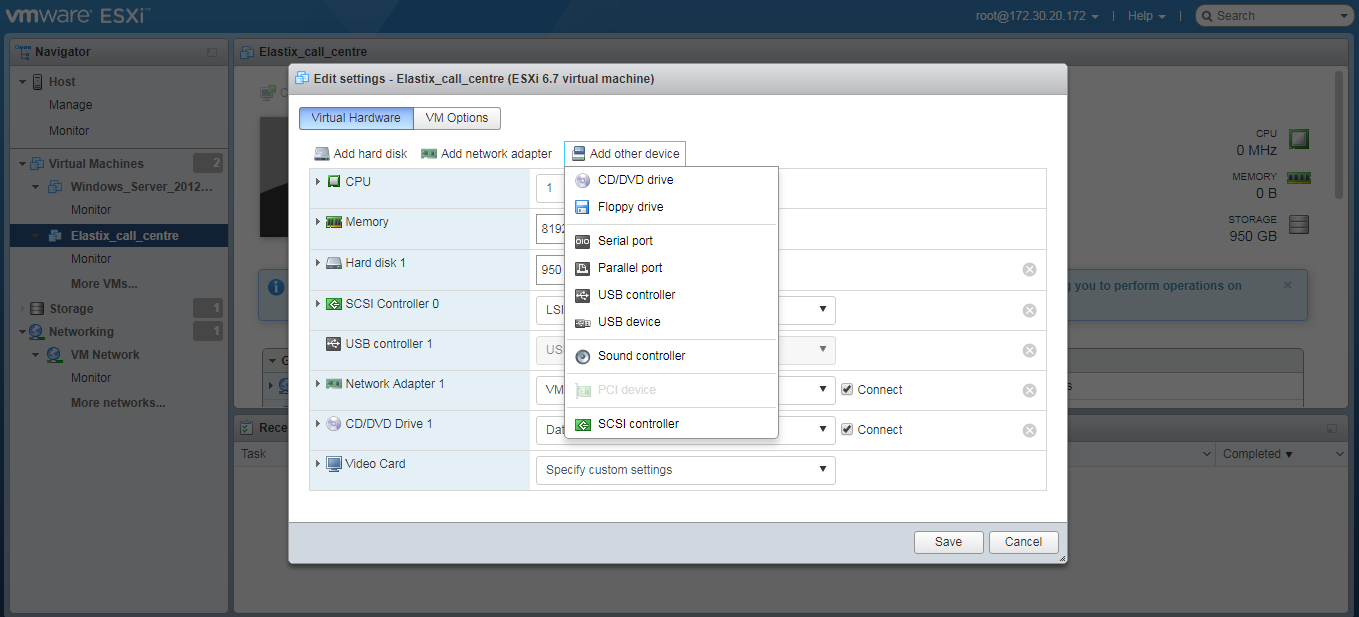
Task: Select Serial port in the device menu
Action: tap(671, 241)
